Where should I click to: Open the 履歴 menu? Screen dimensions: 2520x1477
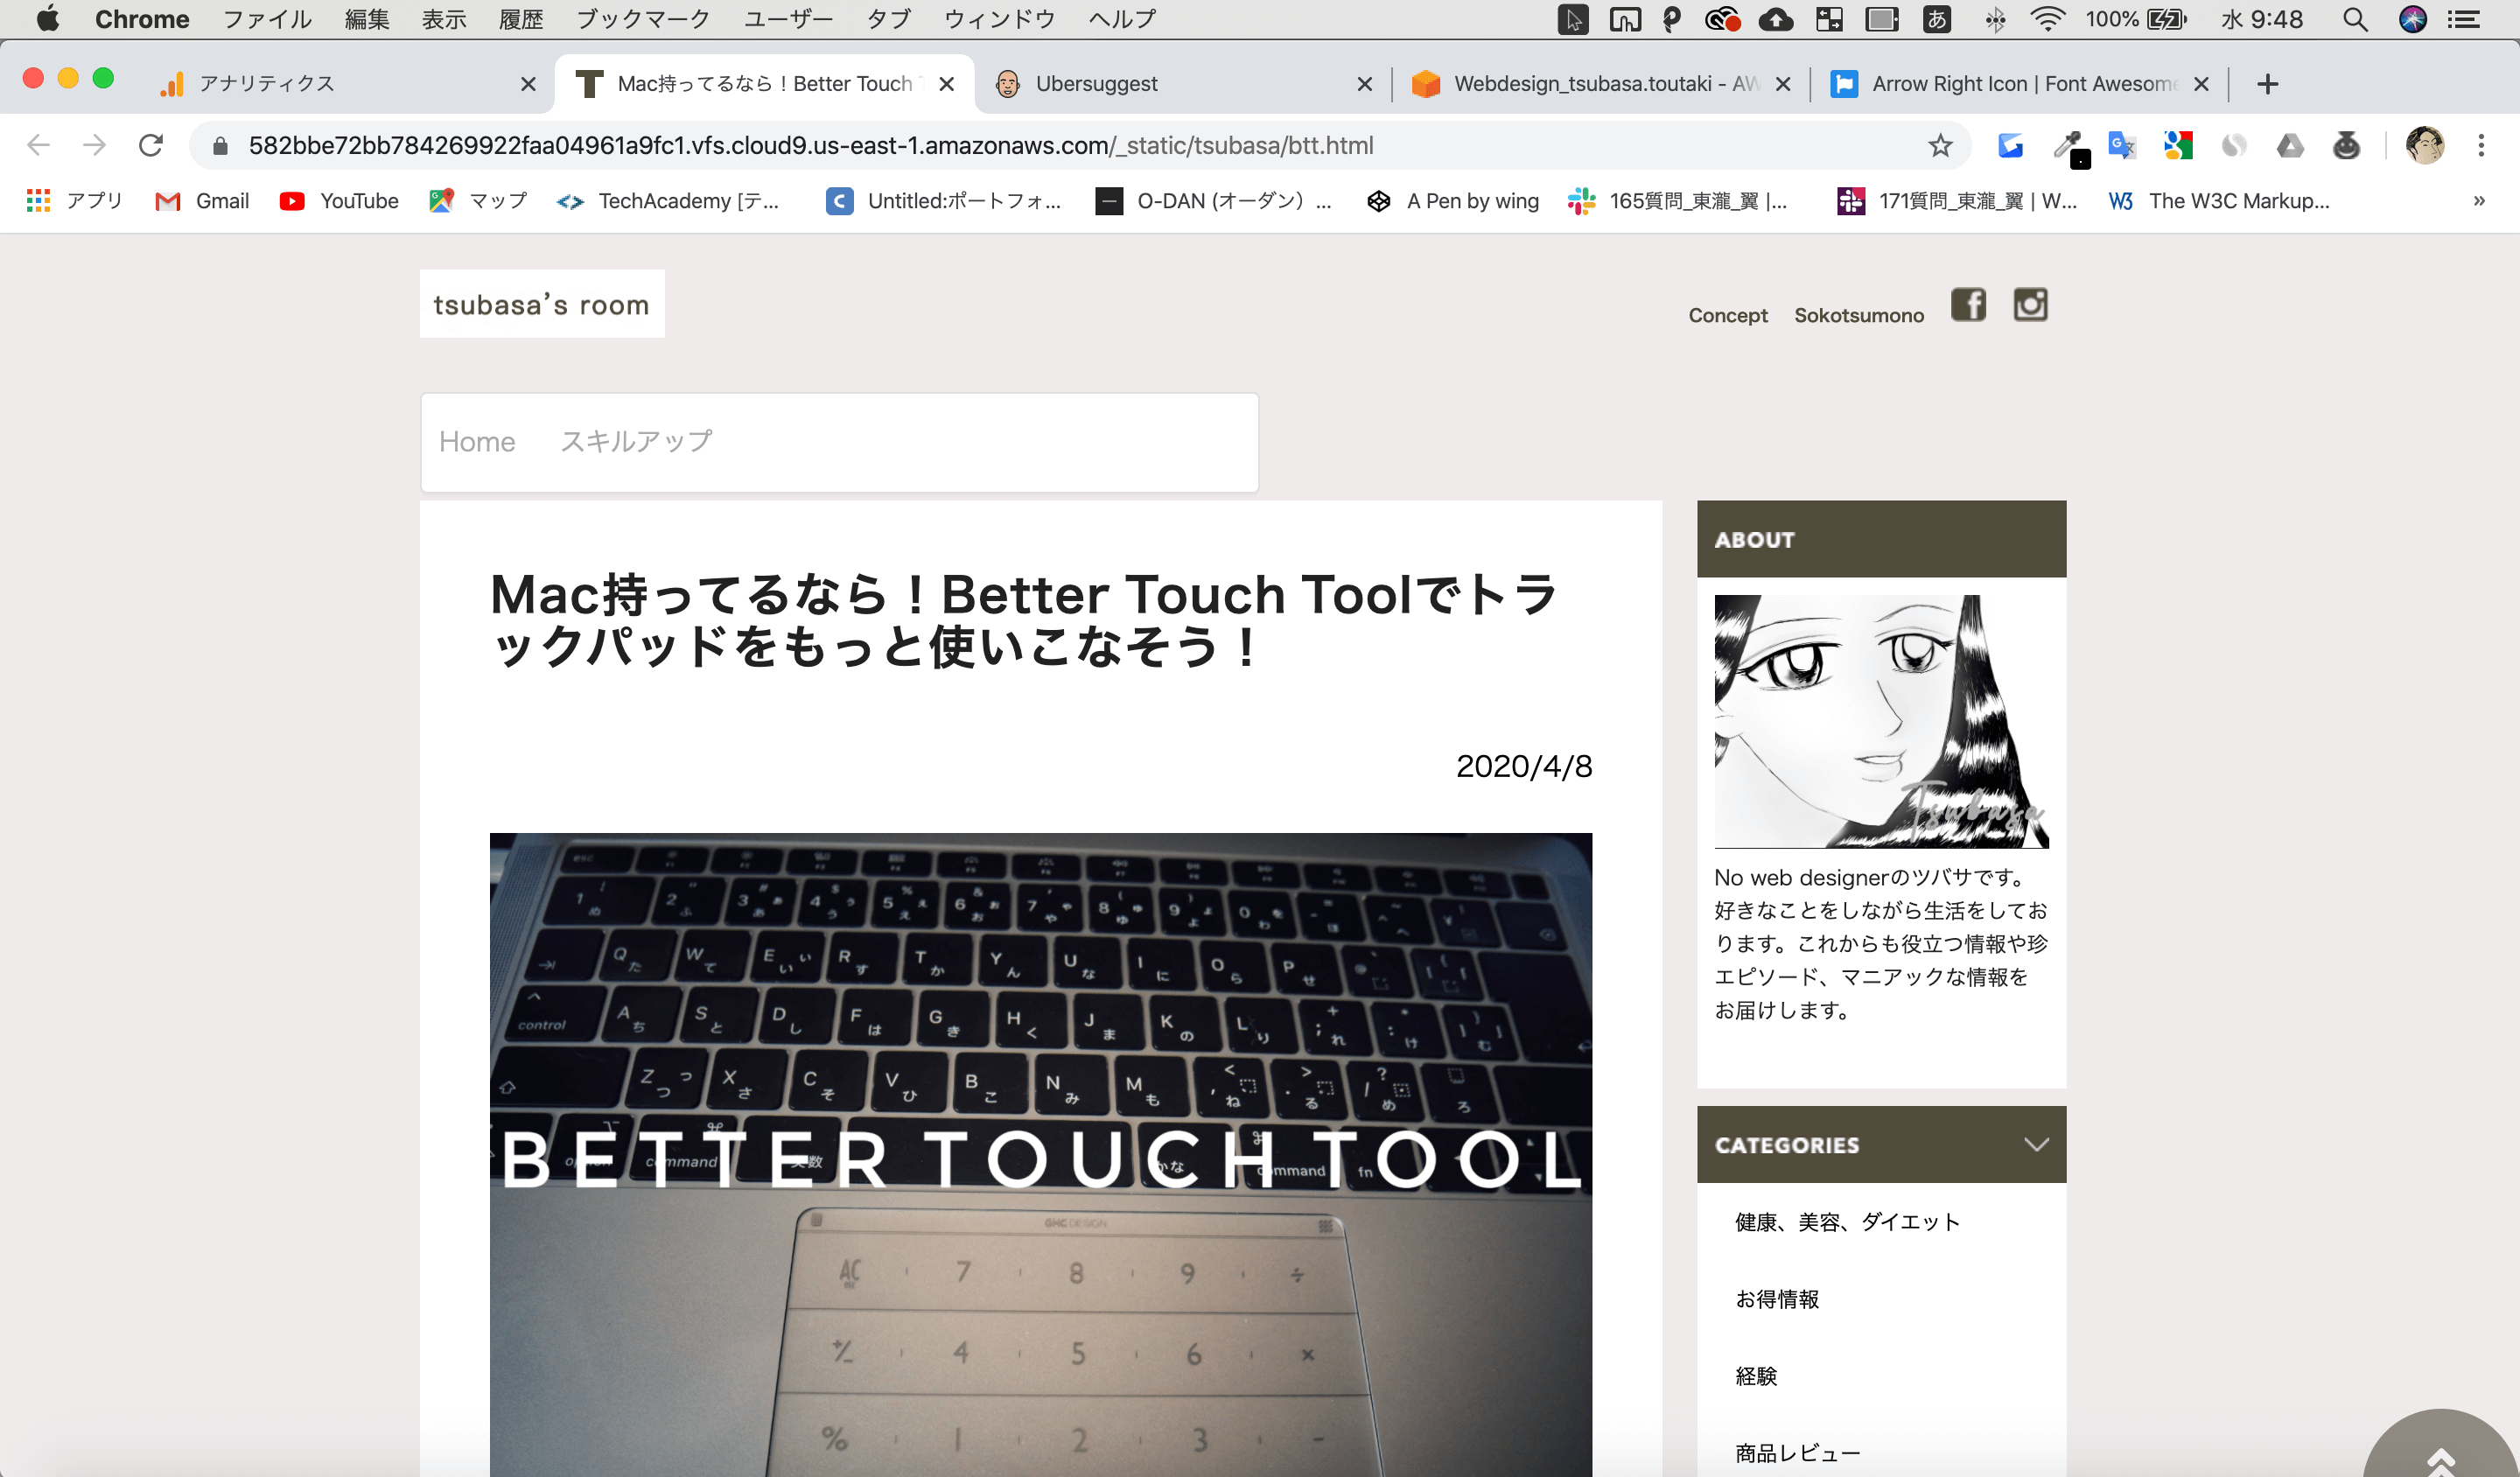521,19
